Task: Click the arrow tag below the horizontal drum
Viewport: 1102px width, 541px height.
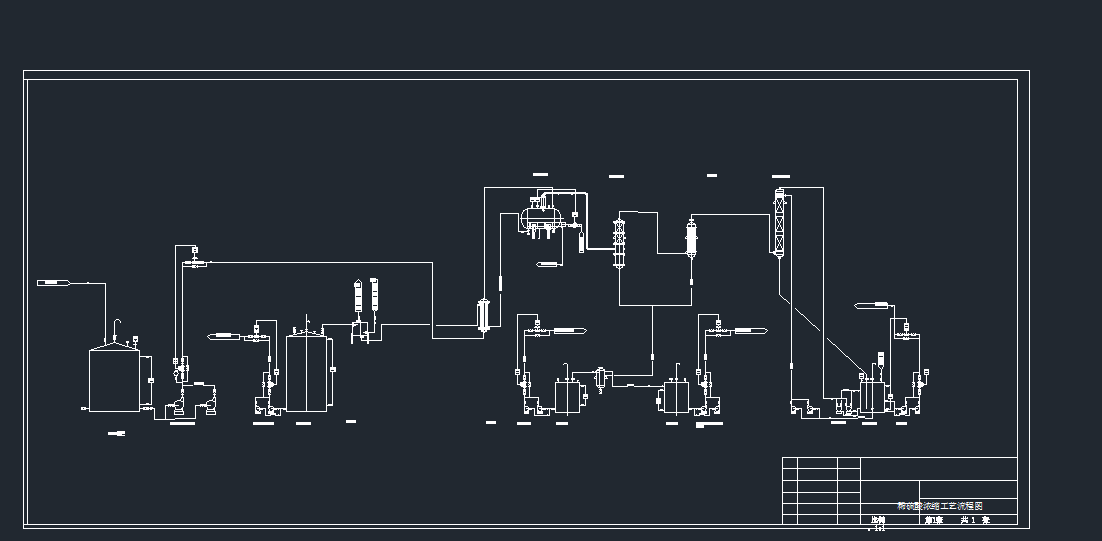Action: point(551,264)
